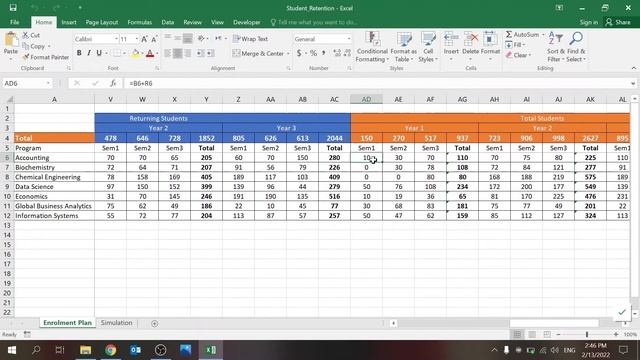Expand the Name Box dropdown
The width and height of the screenshot is (640, 360).
[48, 83]
